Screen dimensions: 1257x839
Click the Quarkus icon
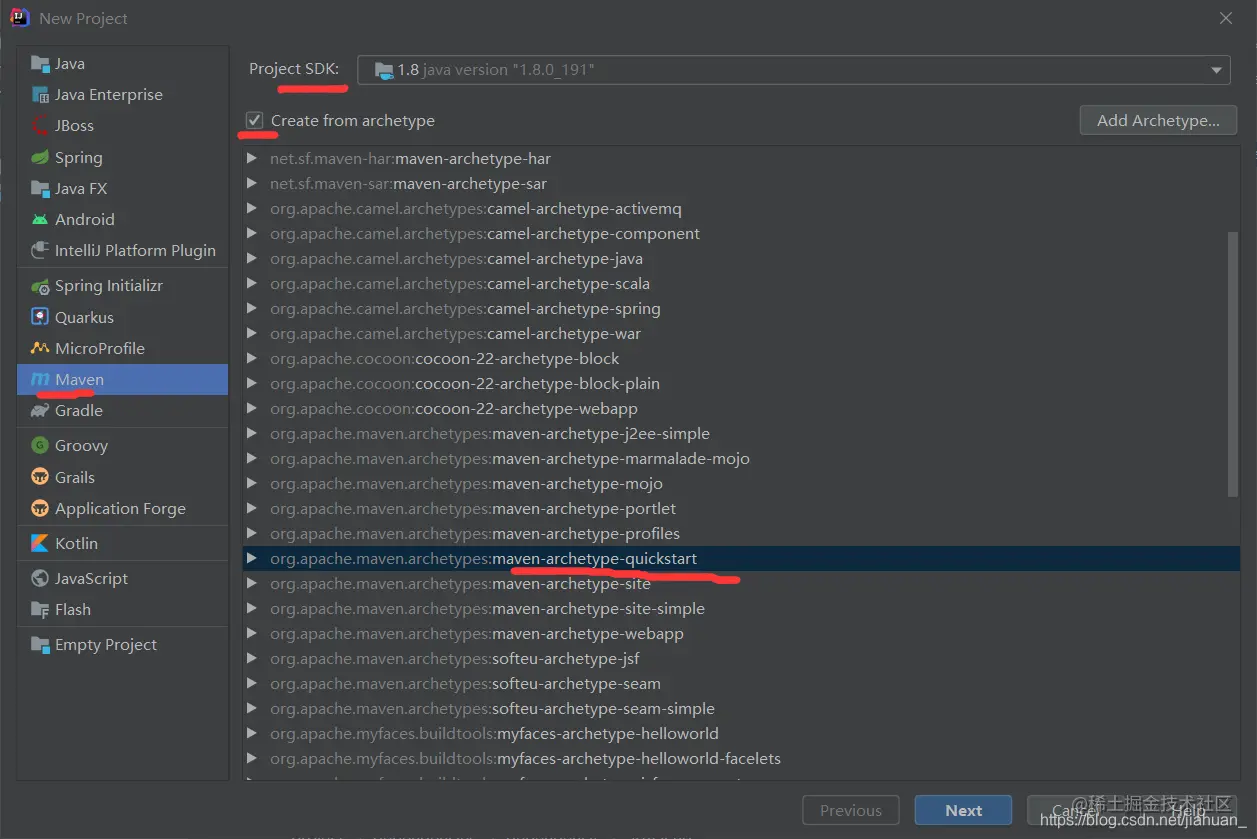(40, 317)
